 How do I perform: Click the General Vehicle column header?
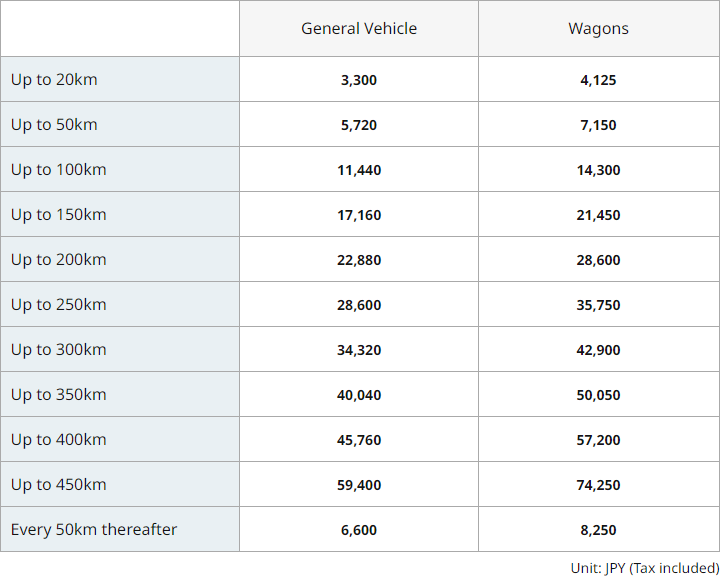359,28
